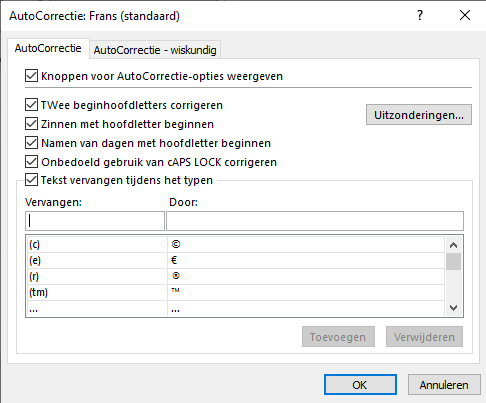The height and width of the screenshot is (403, 486).
Task: Select the (tm) trademark row
Action: (235, 292)
